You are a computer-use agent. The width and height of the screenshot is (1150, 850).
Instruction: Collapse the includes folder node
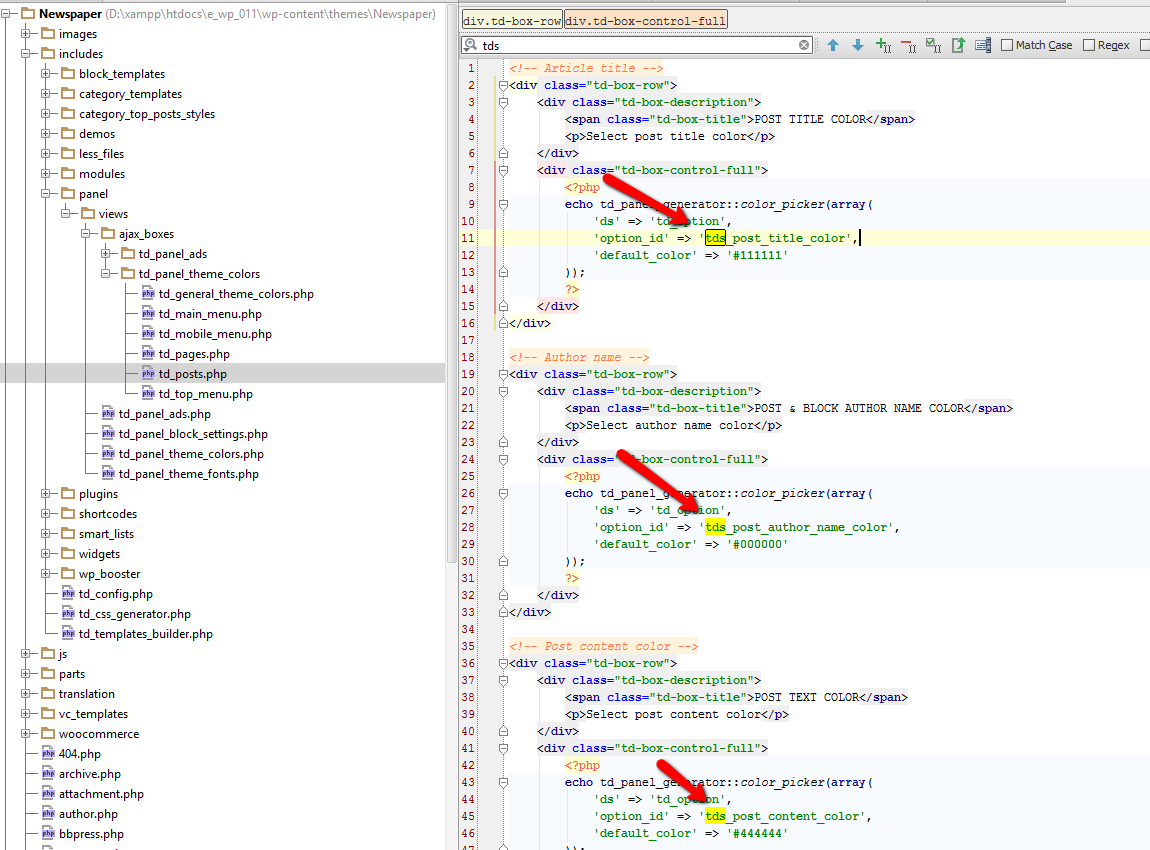point(26,54)
